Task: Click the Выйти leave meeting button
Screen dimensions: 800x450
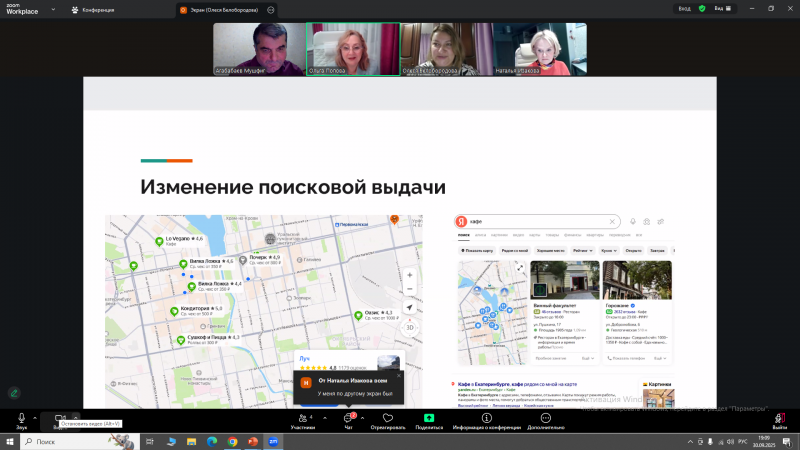Action: click(779, 420)
